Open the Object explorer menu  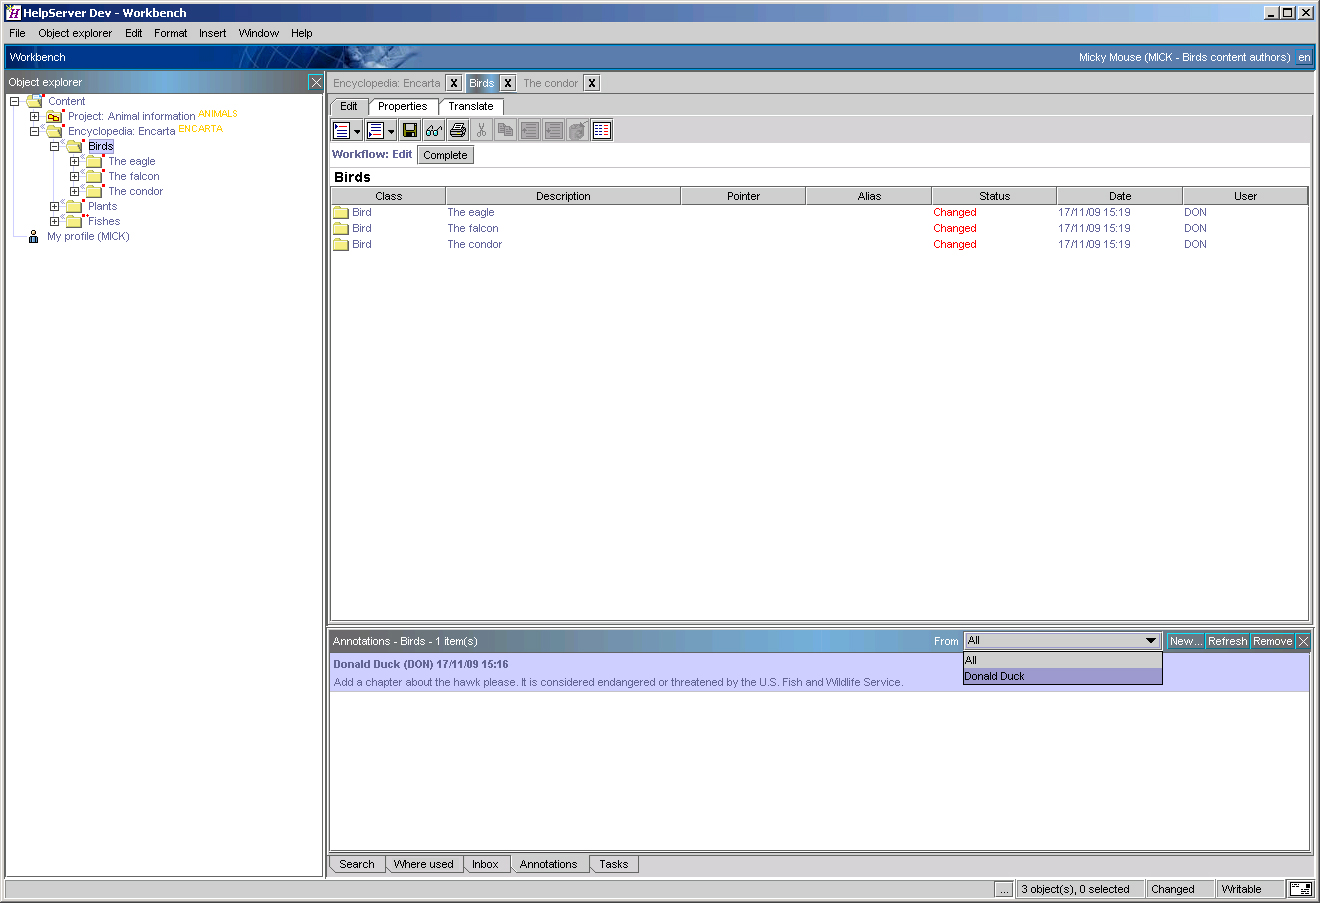pos(75,33)
